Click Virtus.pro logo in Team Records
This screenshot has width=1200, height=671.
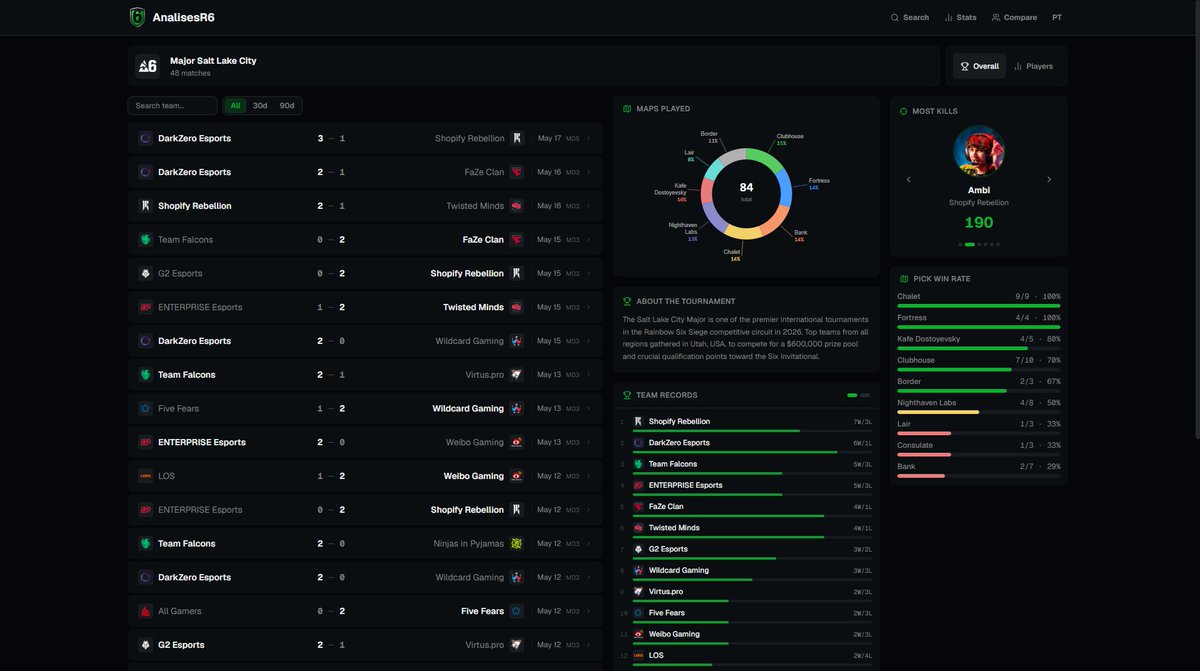(638, 592)
